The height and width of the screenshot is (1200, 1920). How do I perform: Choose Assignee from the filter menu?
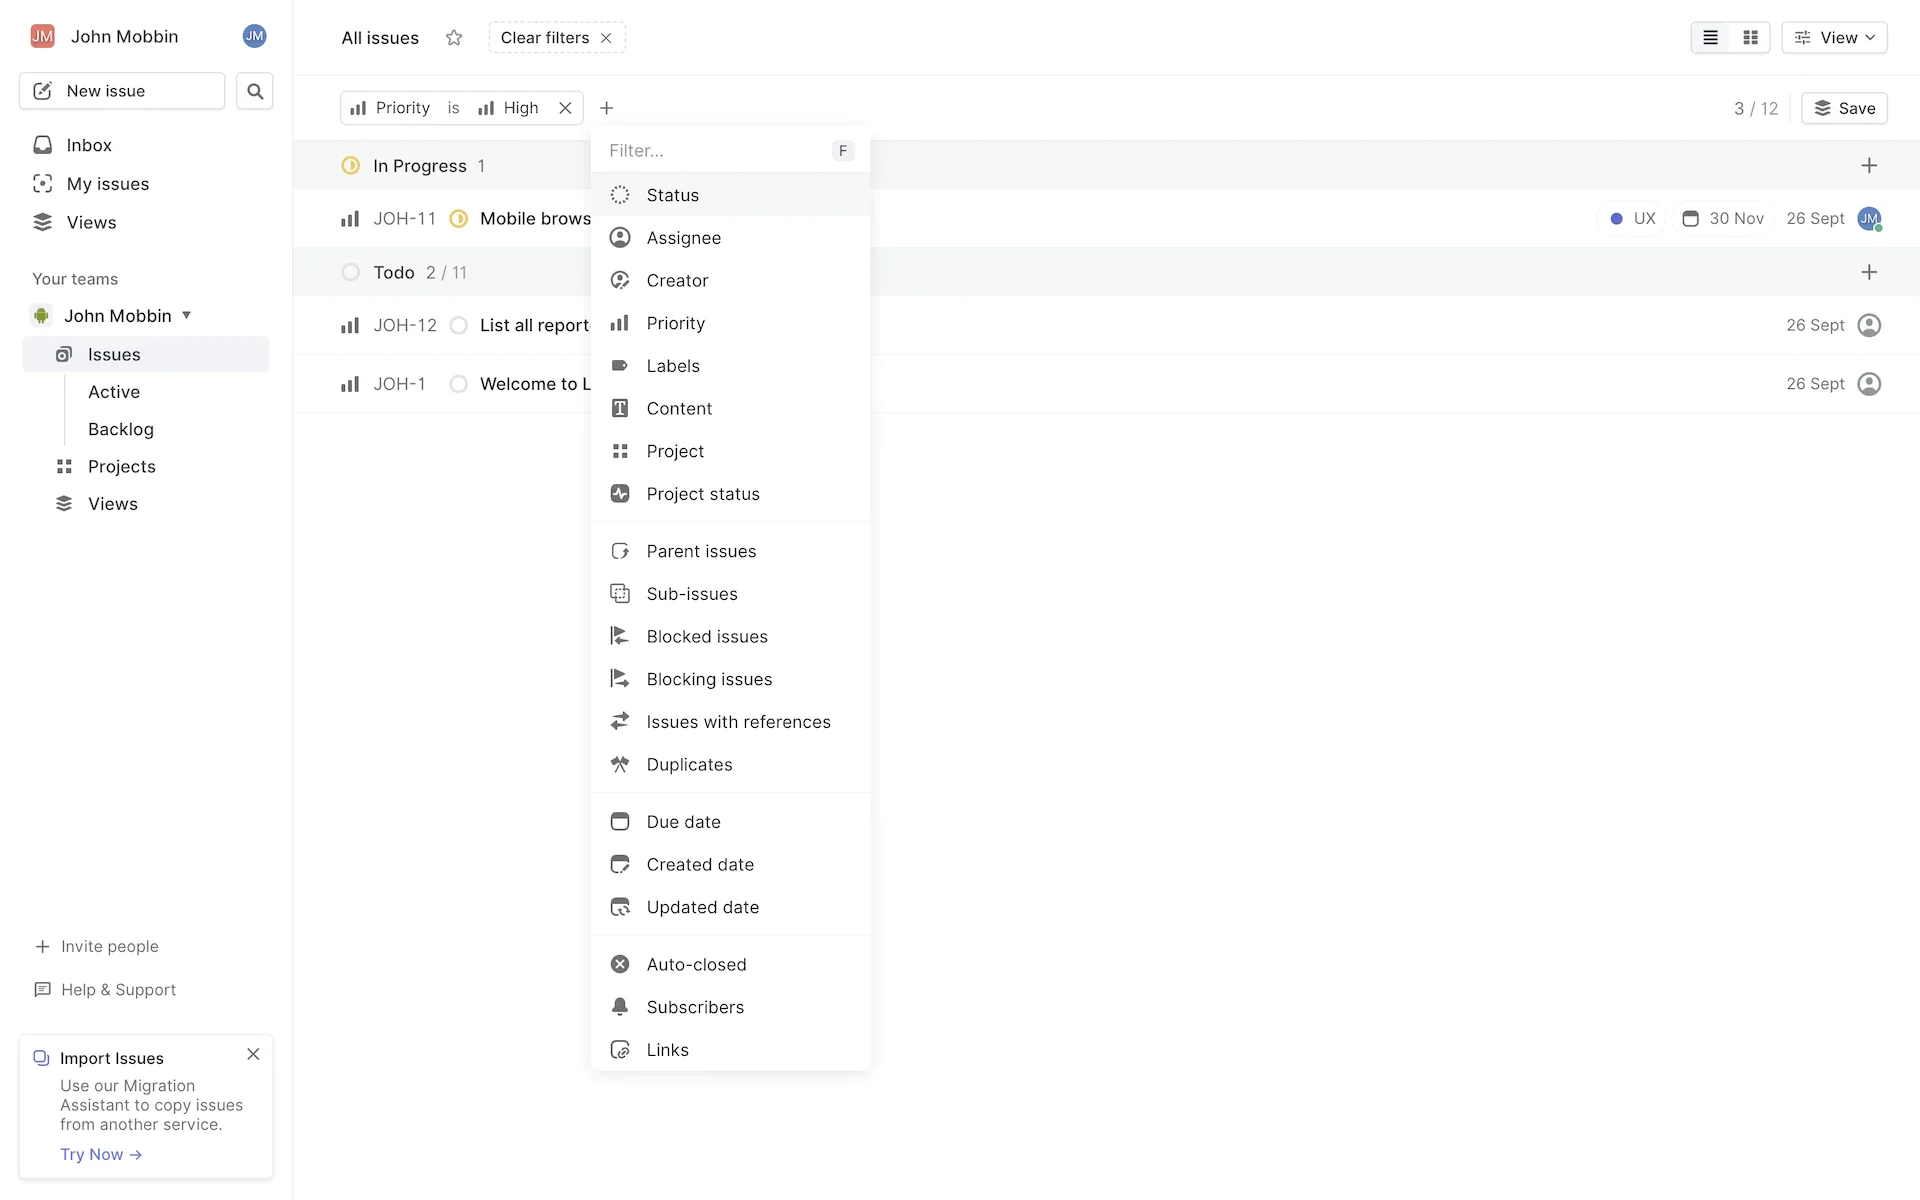[683, 238]
